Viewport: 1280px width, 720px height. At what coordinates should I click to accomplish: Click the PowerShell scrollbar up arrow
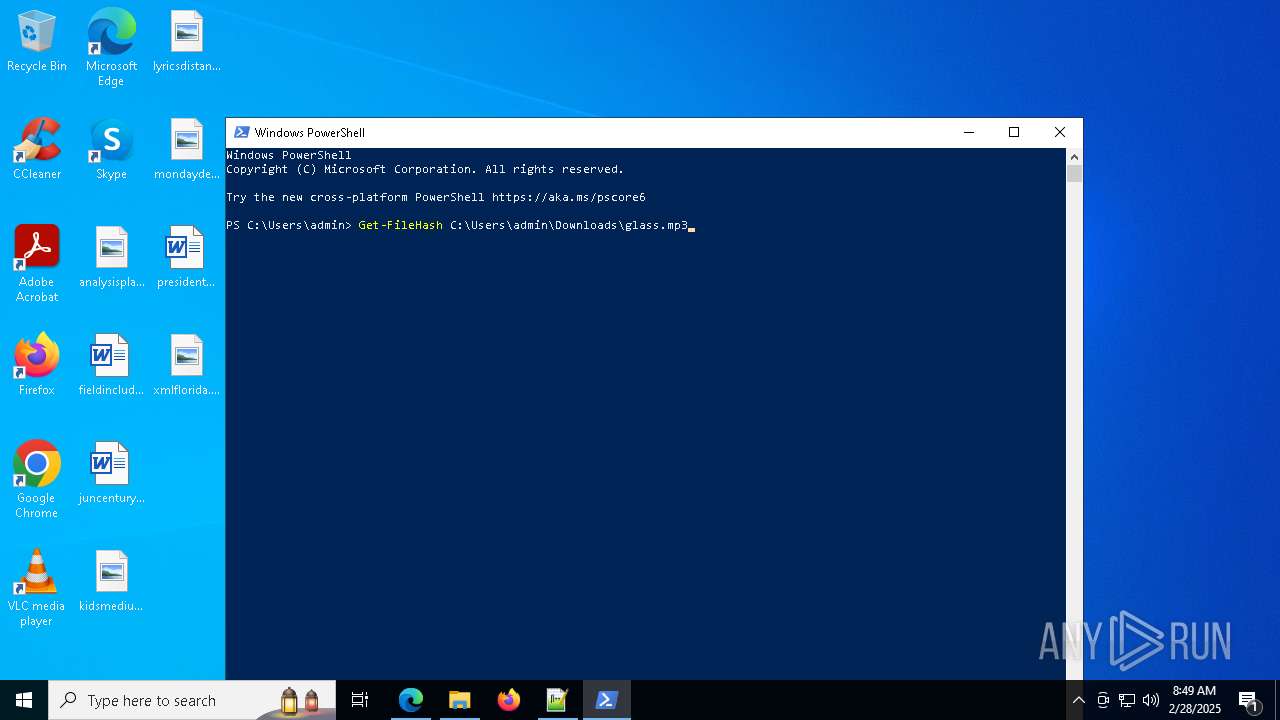[1074, 157]
